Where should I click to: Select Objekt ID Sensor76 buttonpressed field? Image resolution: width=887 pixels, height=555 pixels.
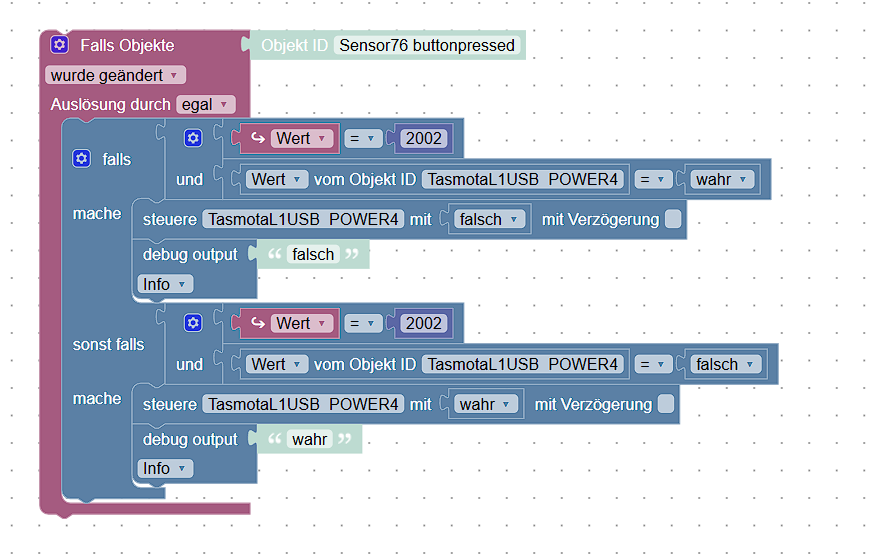coord(427,45)
